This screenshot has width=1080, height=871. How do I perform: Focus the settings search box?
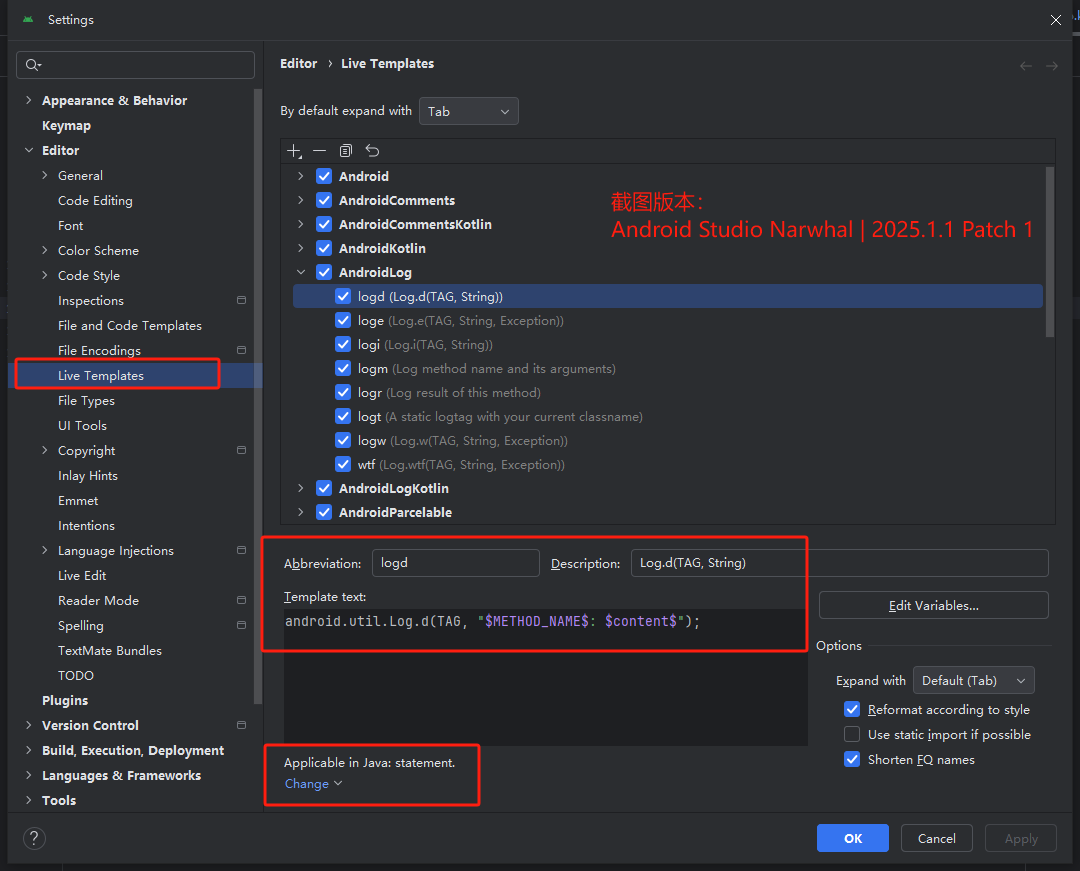click(135, 65)
